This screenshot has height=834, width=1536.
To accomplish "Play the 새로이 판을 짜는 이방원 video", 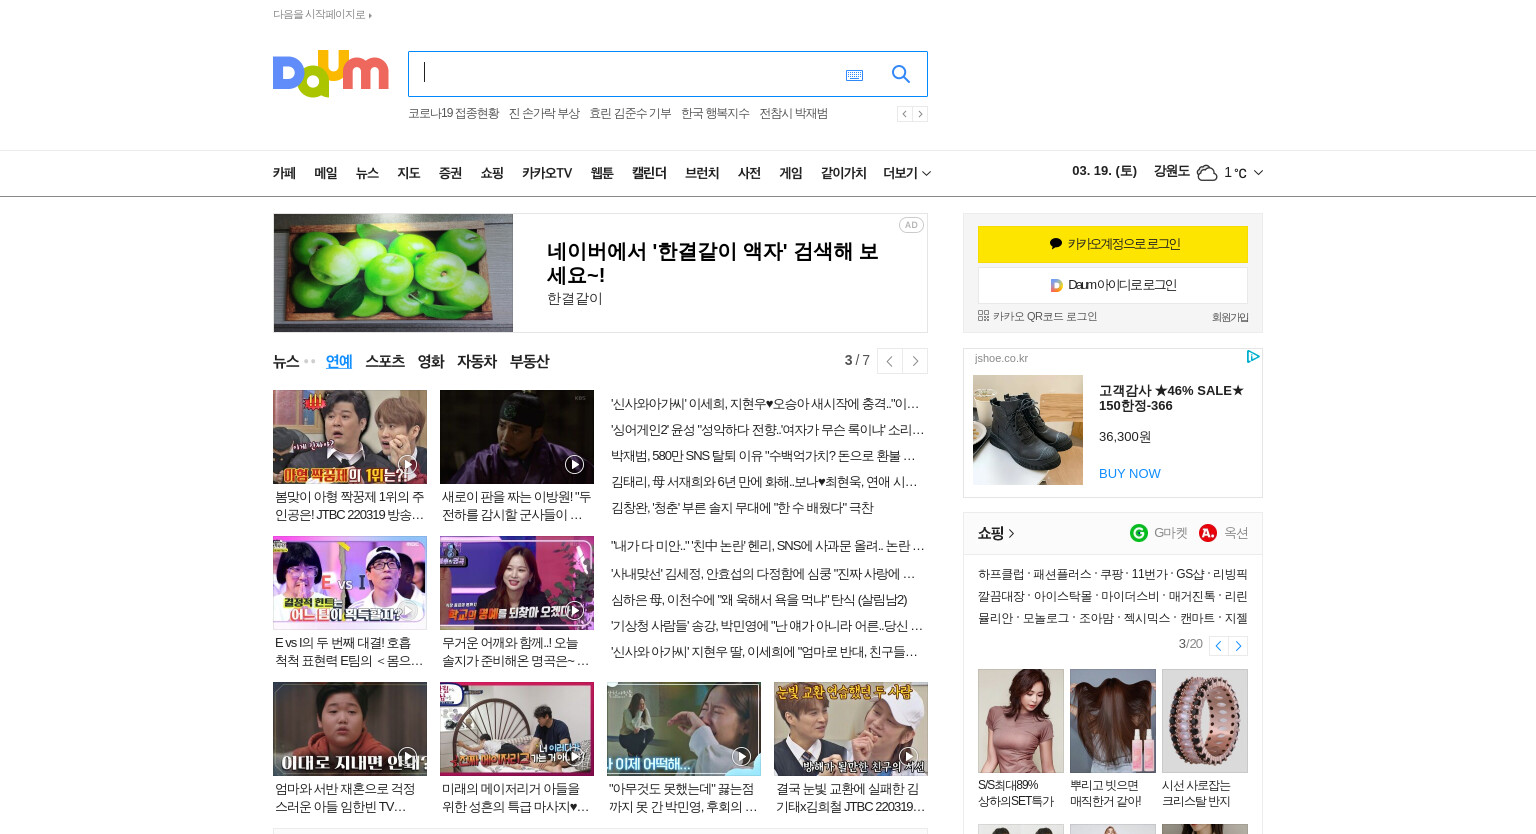I will coord(517,437).
